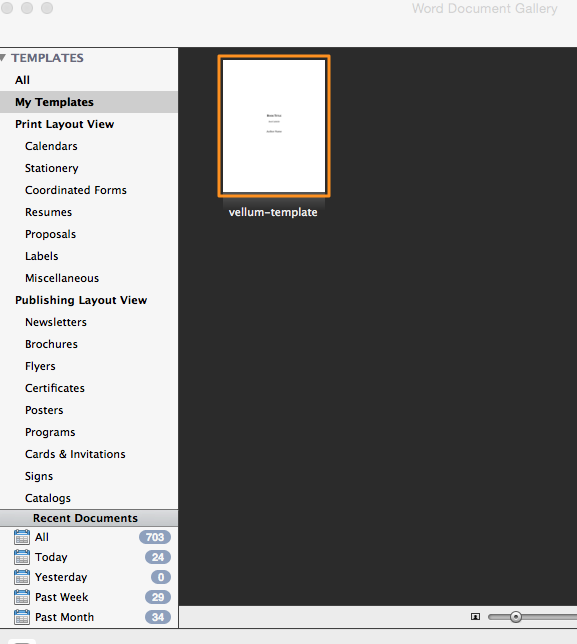Image resolution: width=577 pixels, height=644 pixels.
Task: Click the window minimize button
Action: tap(27, 8)
